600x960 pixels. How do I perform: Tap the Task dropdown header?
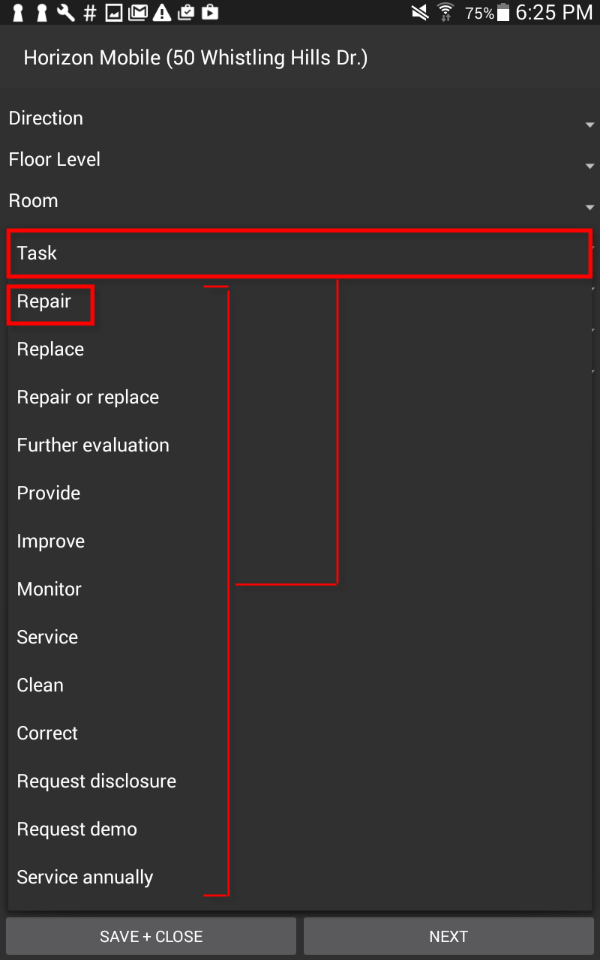(x=300, y=254)
